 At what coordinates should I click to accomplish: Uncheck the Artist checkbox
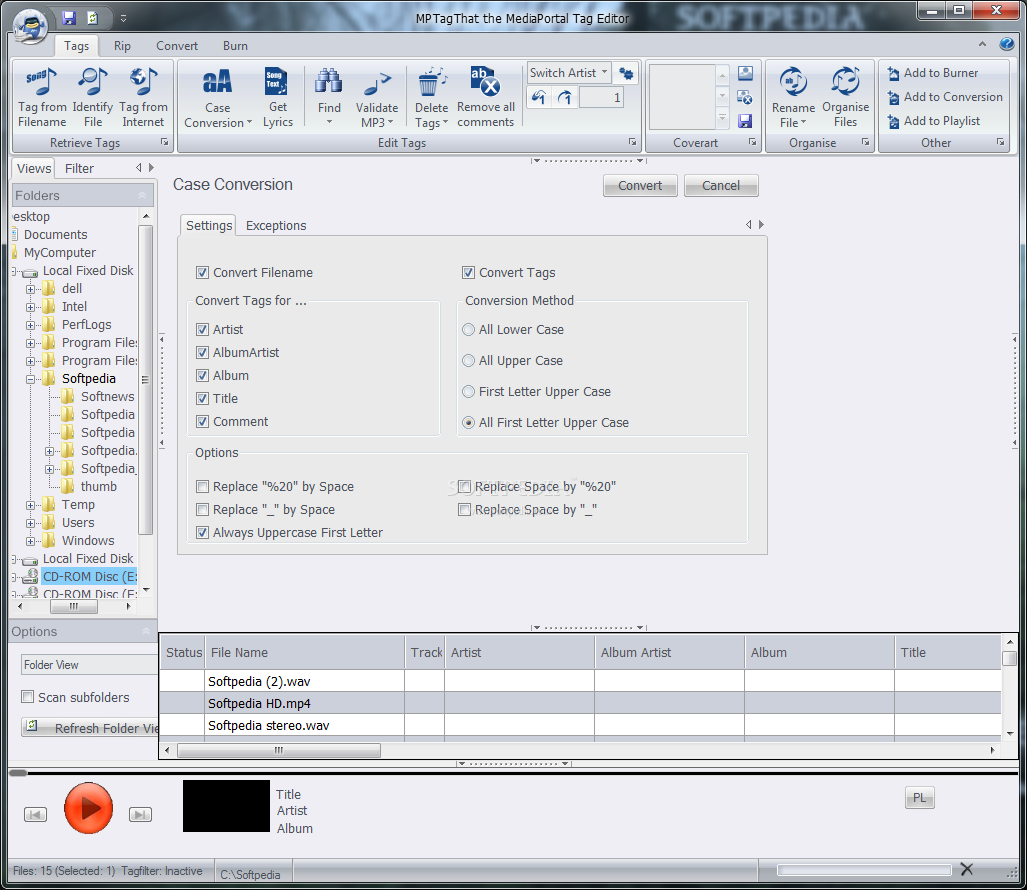(202, 329)
